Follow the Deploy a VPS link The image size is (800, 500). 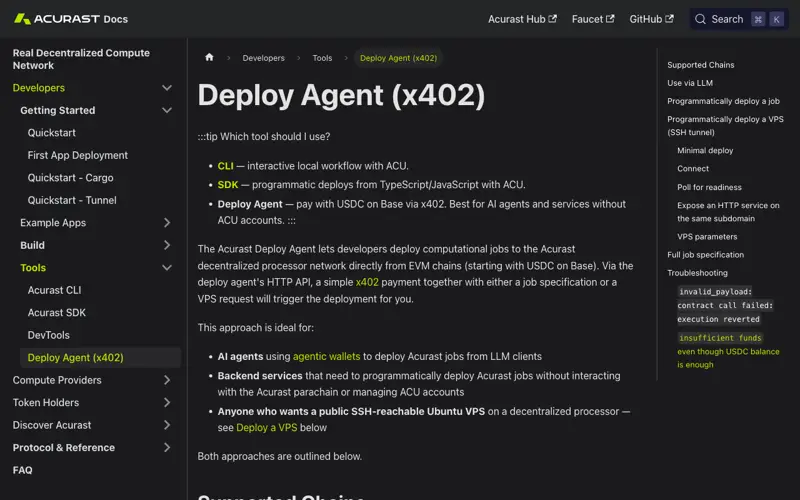tap(266, 428)
